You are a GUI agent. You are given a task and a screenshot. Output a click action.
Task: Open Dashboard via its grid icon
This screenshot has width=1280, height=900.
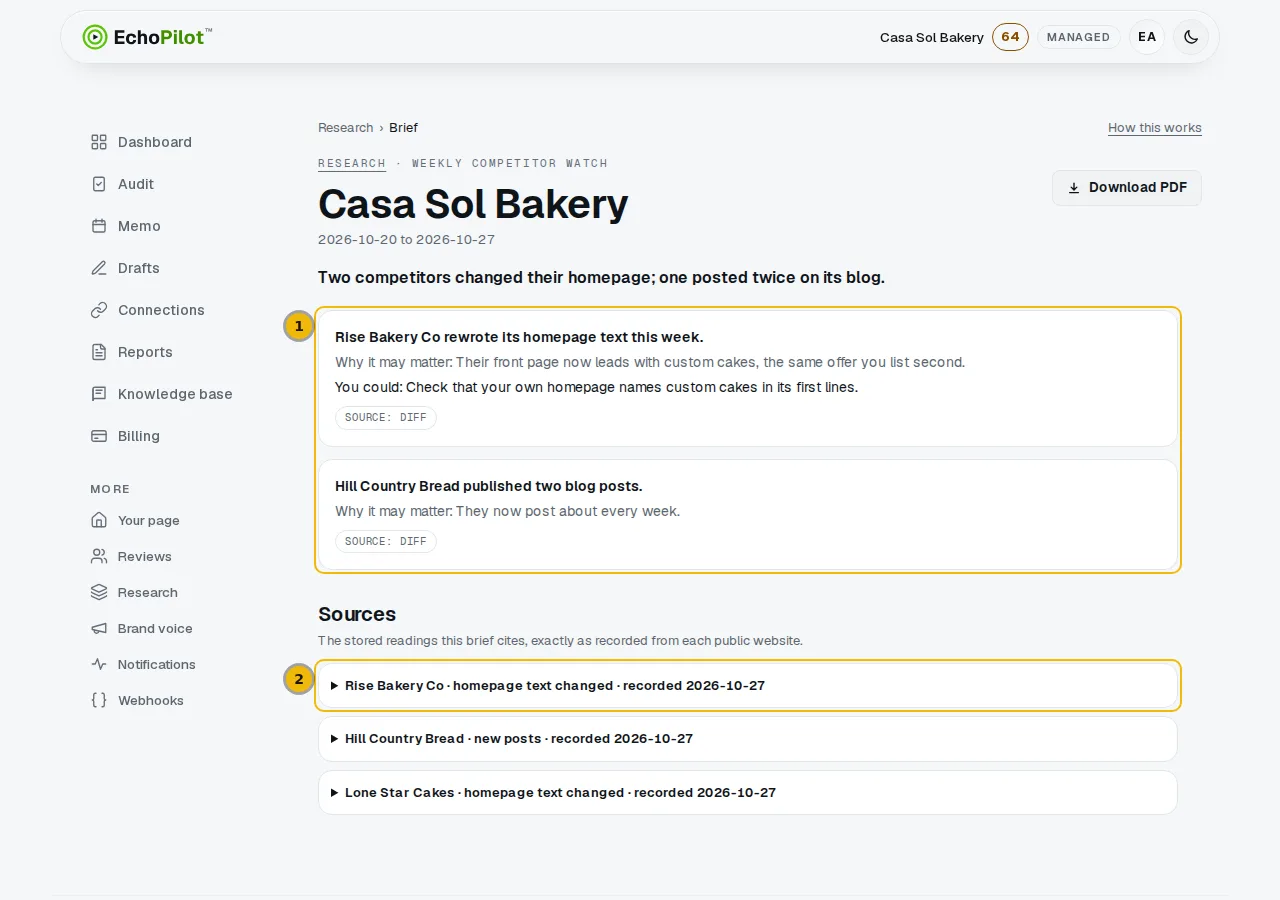[x=99, y=142]
